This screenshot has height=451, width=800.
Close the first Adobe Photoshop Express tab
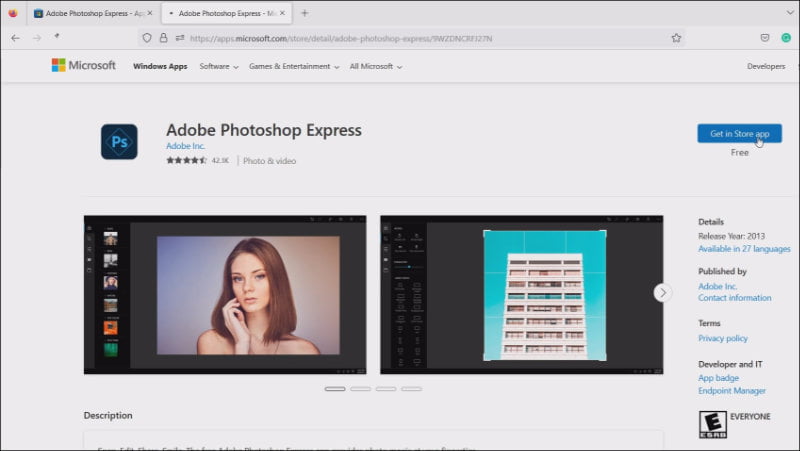coord(149,13)
